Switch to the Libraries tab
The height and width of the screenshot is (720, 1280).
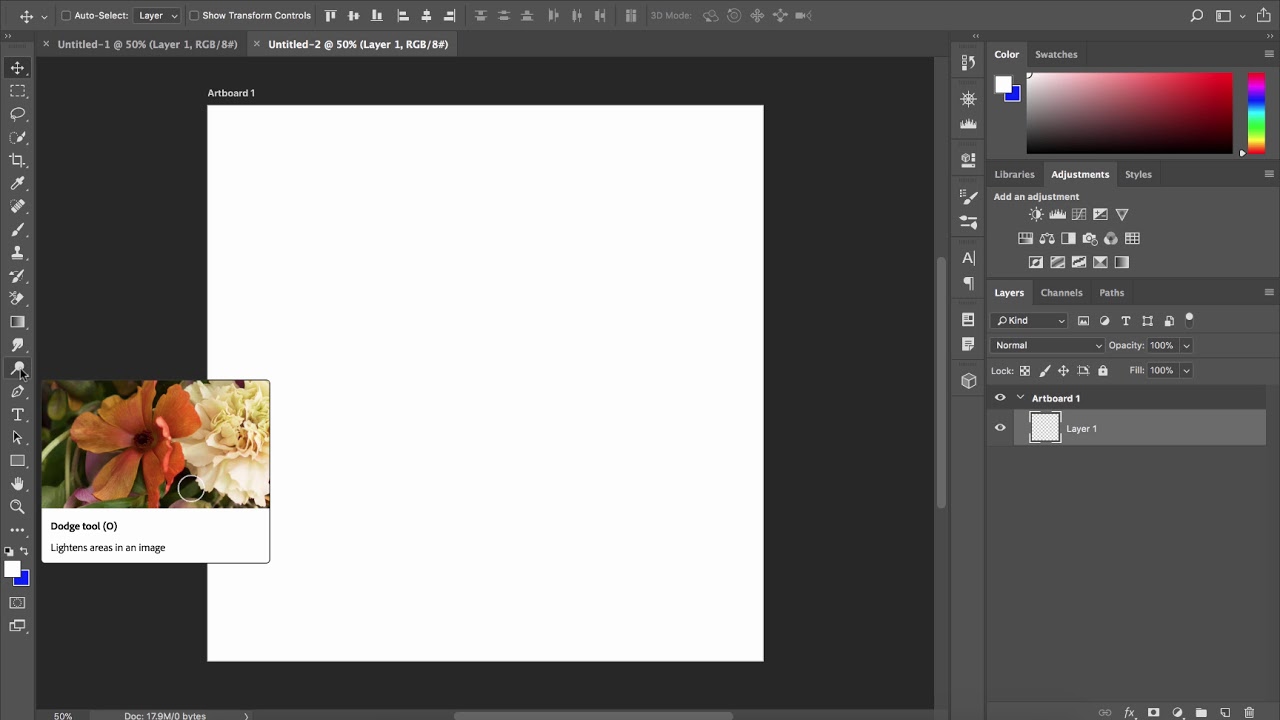pos(1014,174)
